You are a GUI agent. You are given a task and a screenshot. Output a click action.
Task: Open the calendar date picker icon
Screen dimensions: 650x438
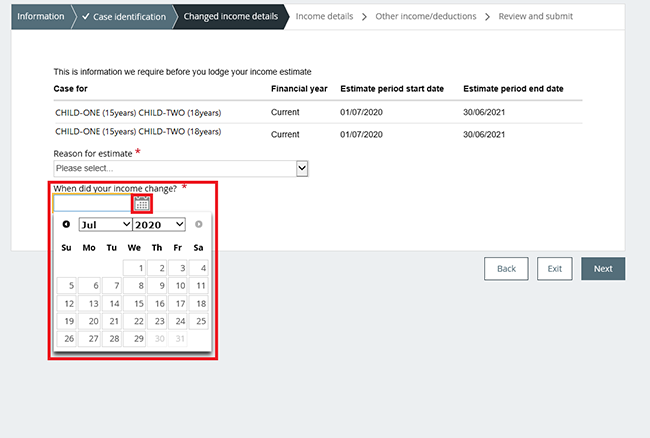[x=142, y=204]
